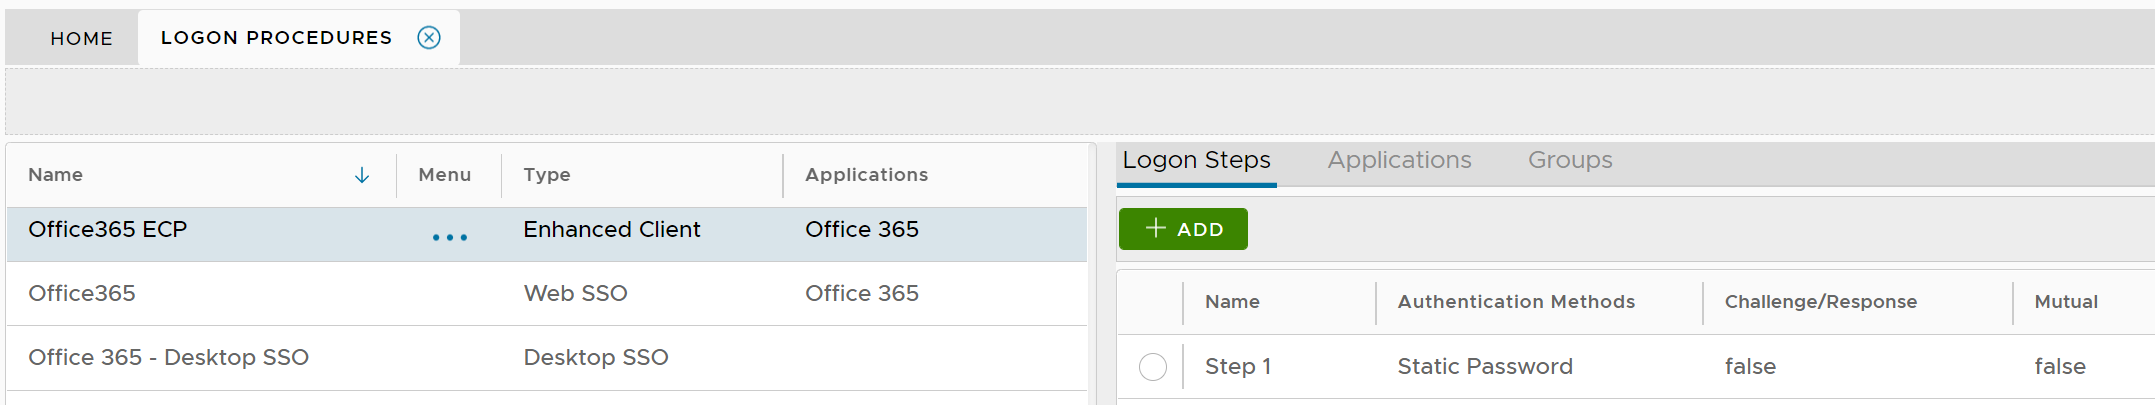The width and height of the screenshot is (2155, 405).
Task: Close the Logon Procedures tab
Action: click(429, 38)
